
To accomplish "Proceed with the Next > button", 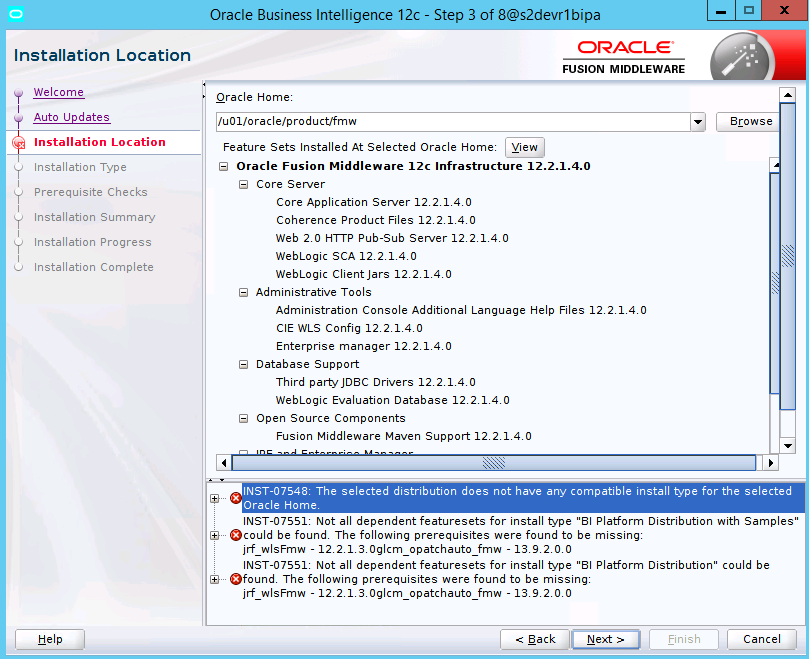I will tap(606, 639).
